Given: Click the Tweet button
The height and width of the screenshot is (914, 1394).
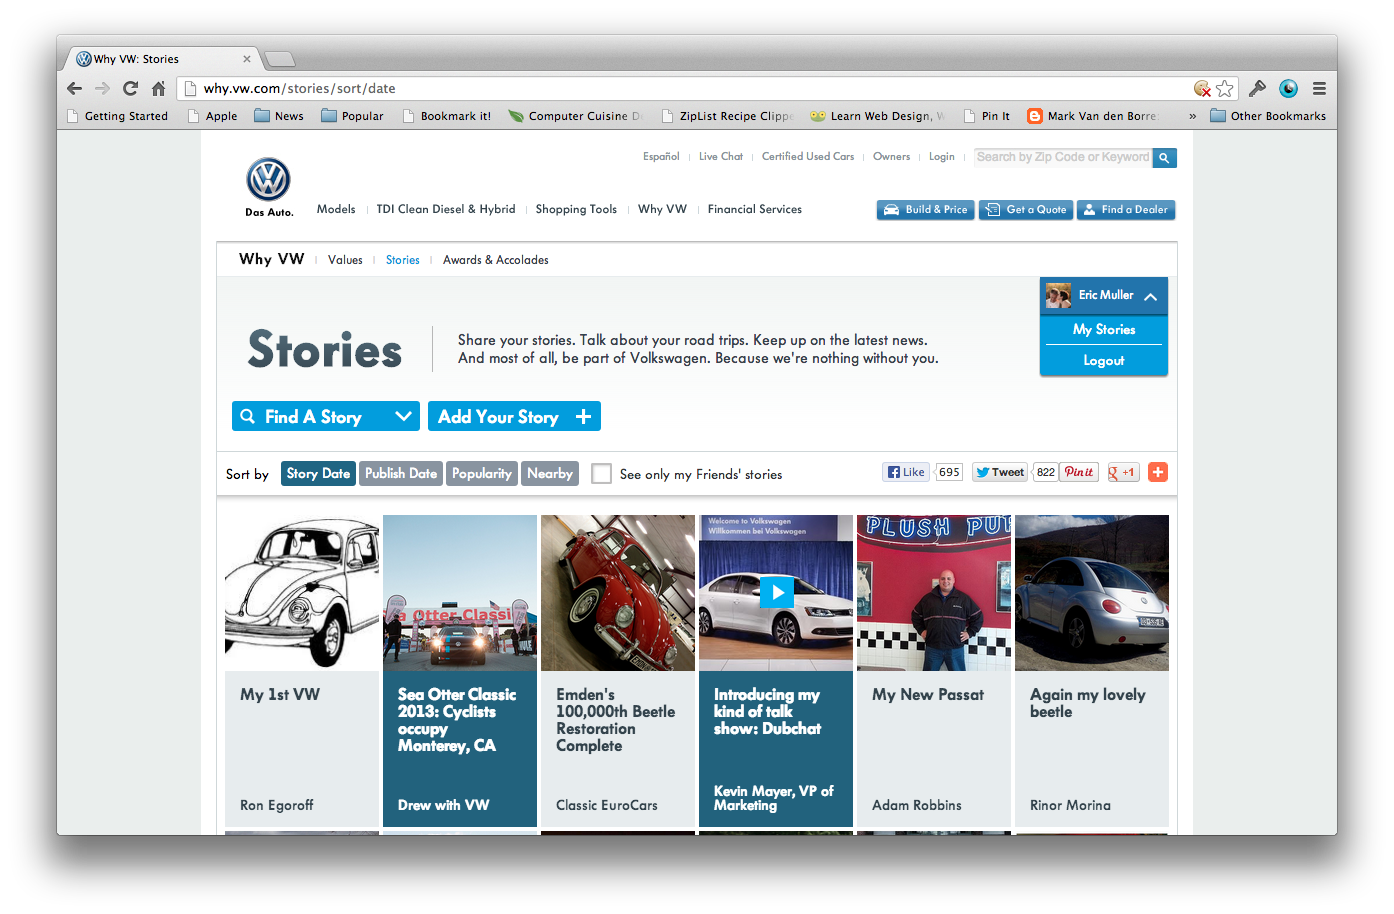Looking at the screenshot, I should click(1000, 472).
